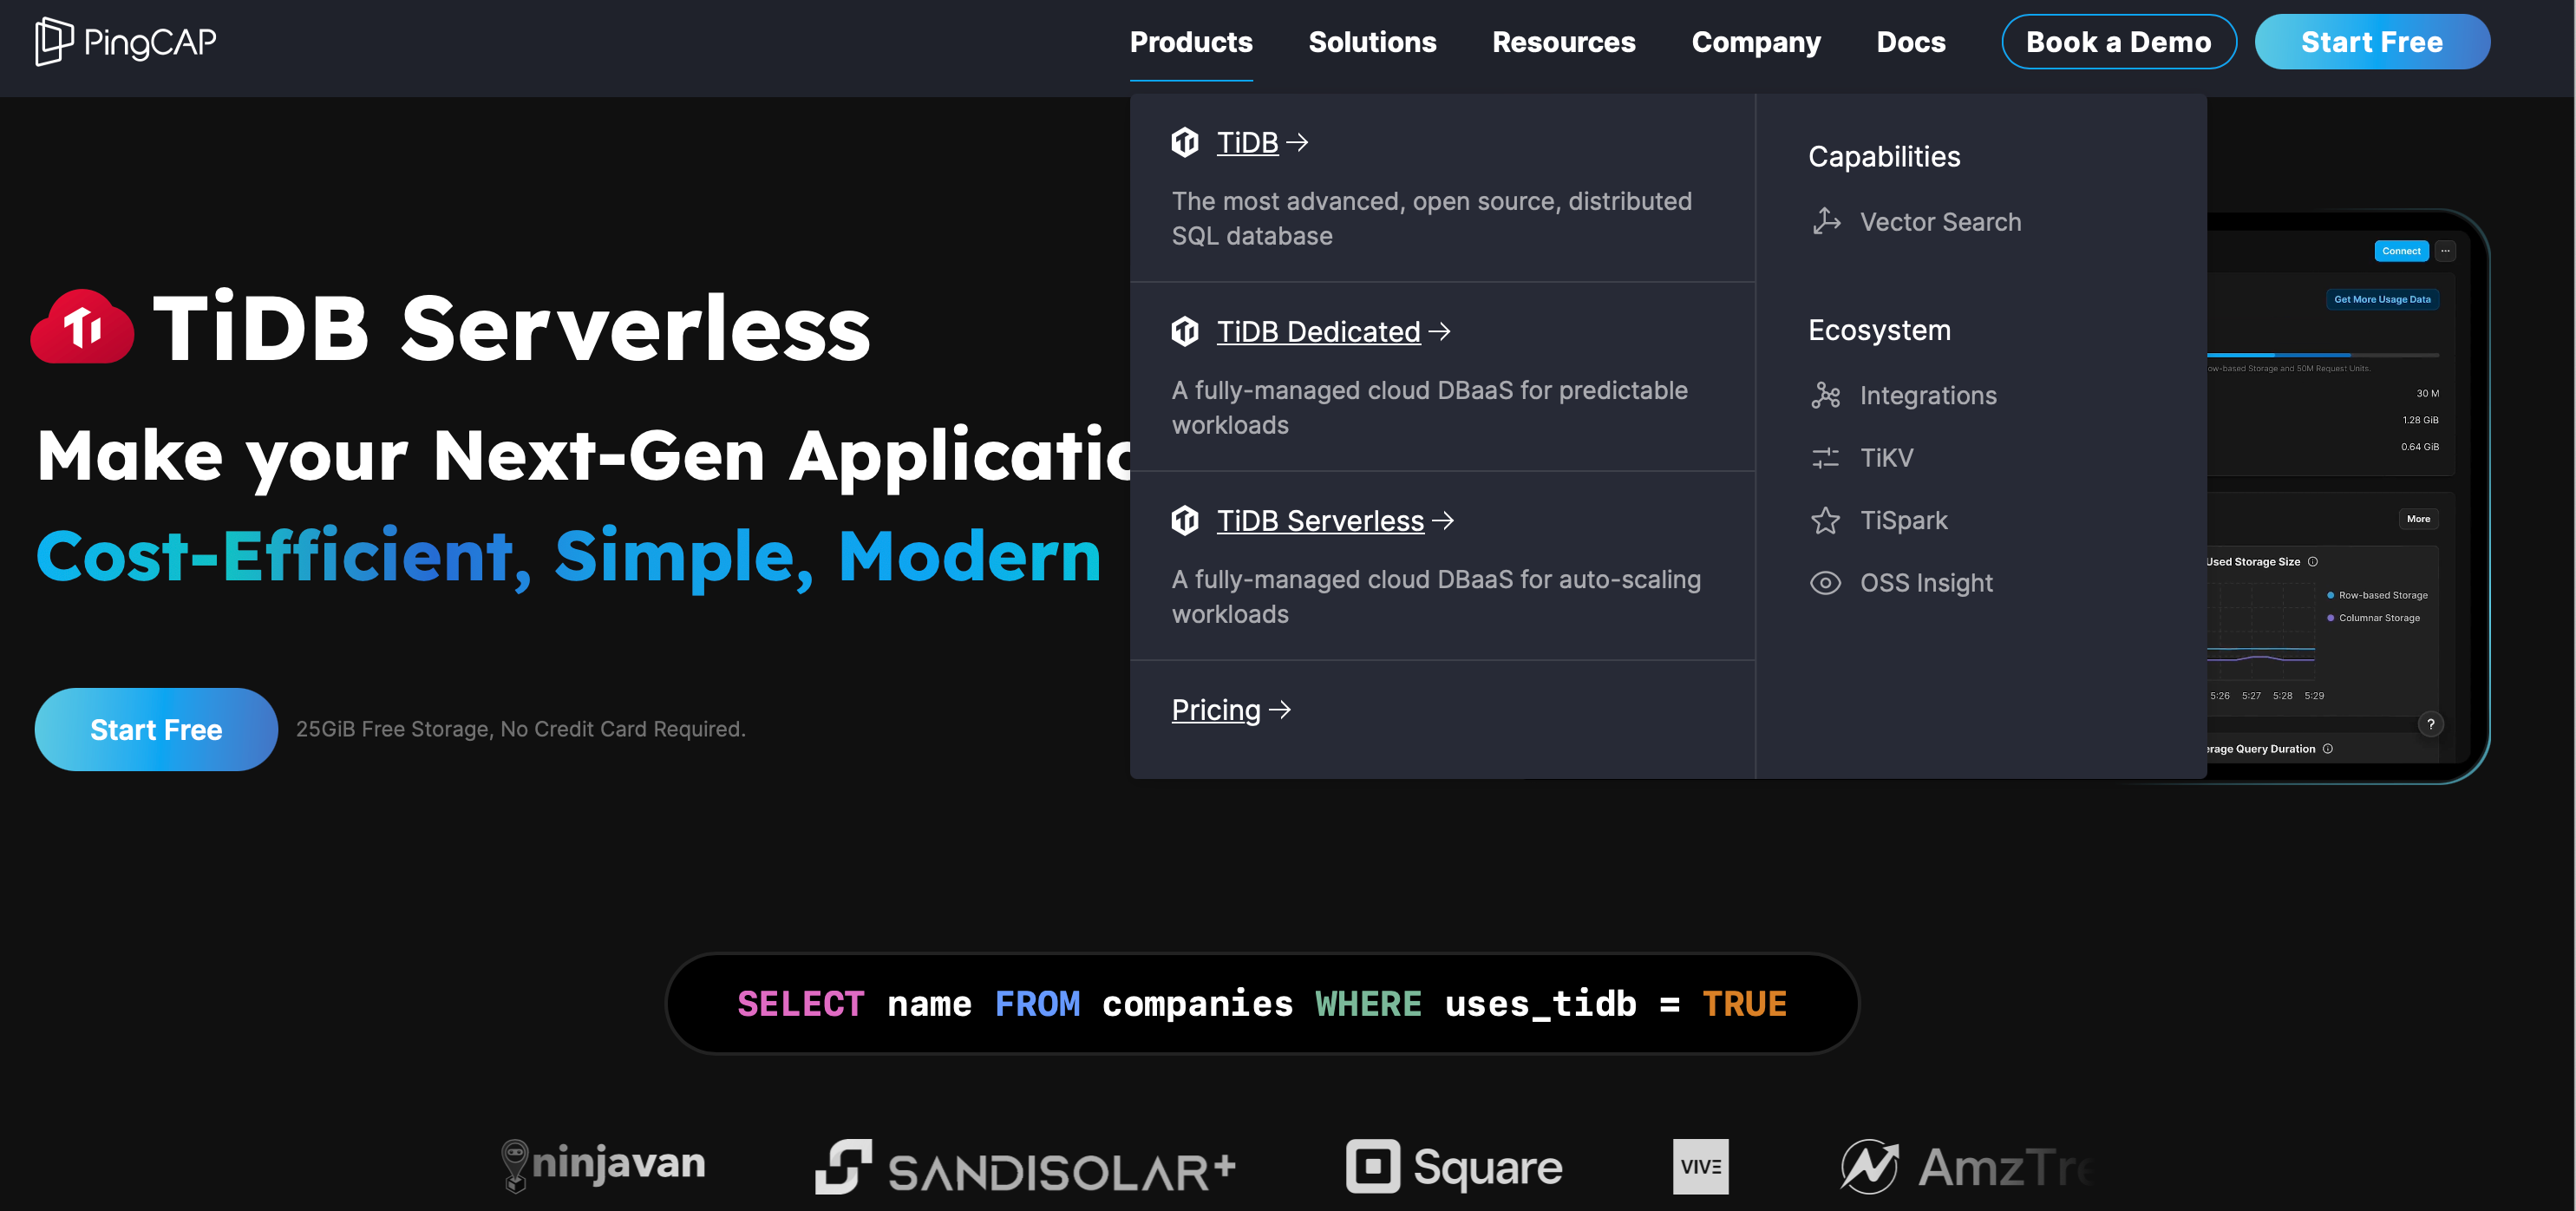Click Start Free in the header

point(2372,42)
